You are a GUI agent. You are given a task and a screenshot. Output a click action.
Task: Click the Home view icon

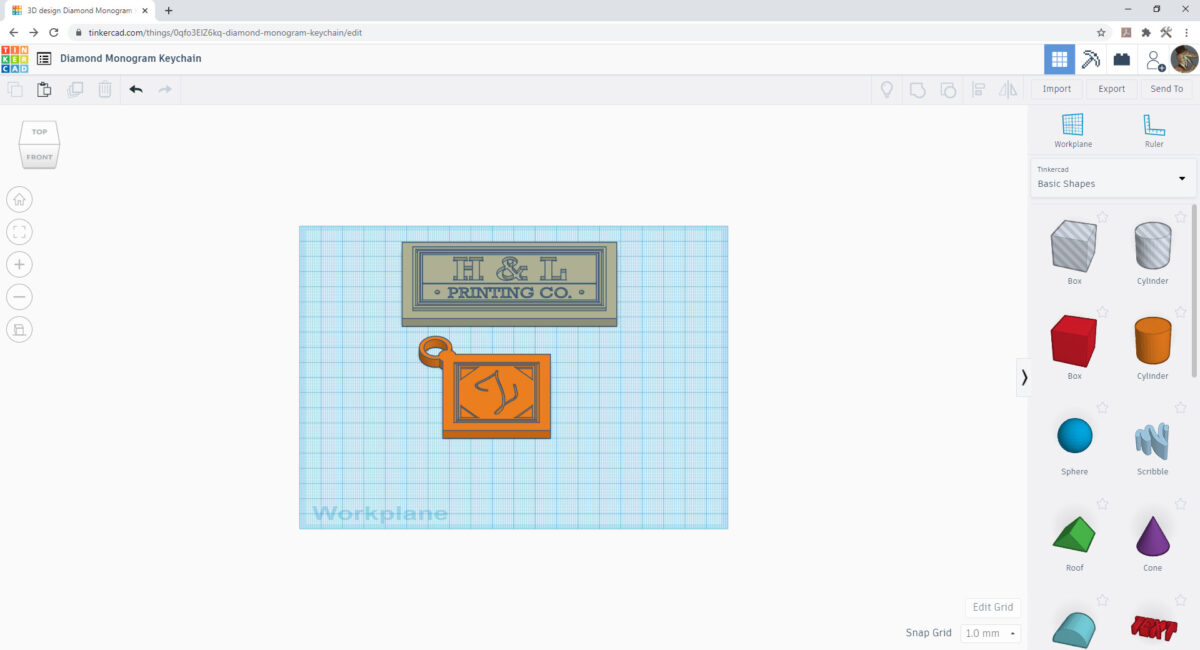click(x=19, y=199)
